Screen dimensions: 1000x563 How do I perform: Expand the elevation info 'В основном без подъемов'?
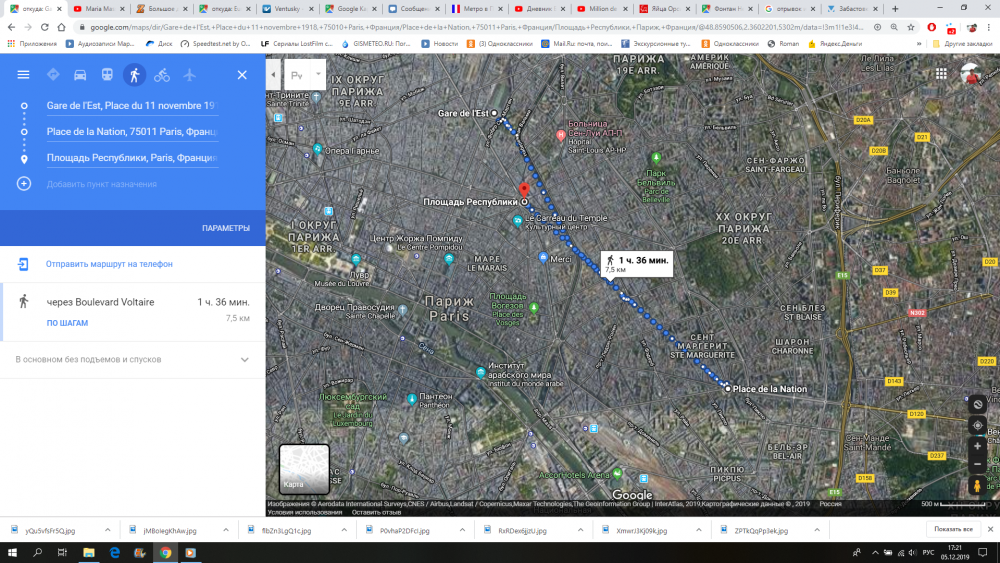point(244,359)
